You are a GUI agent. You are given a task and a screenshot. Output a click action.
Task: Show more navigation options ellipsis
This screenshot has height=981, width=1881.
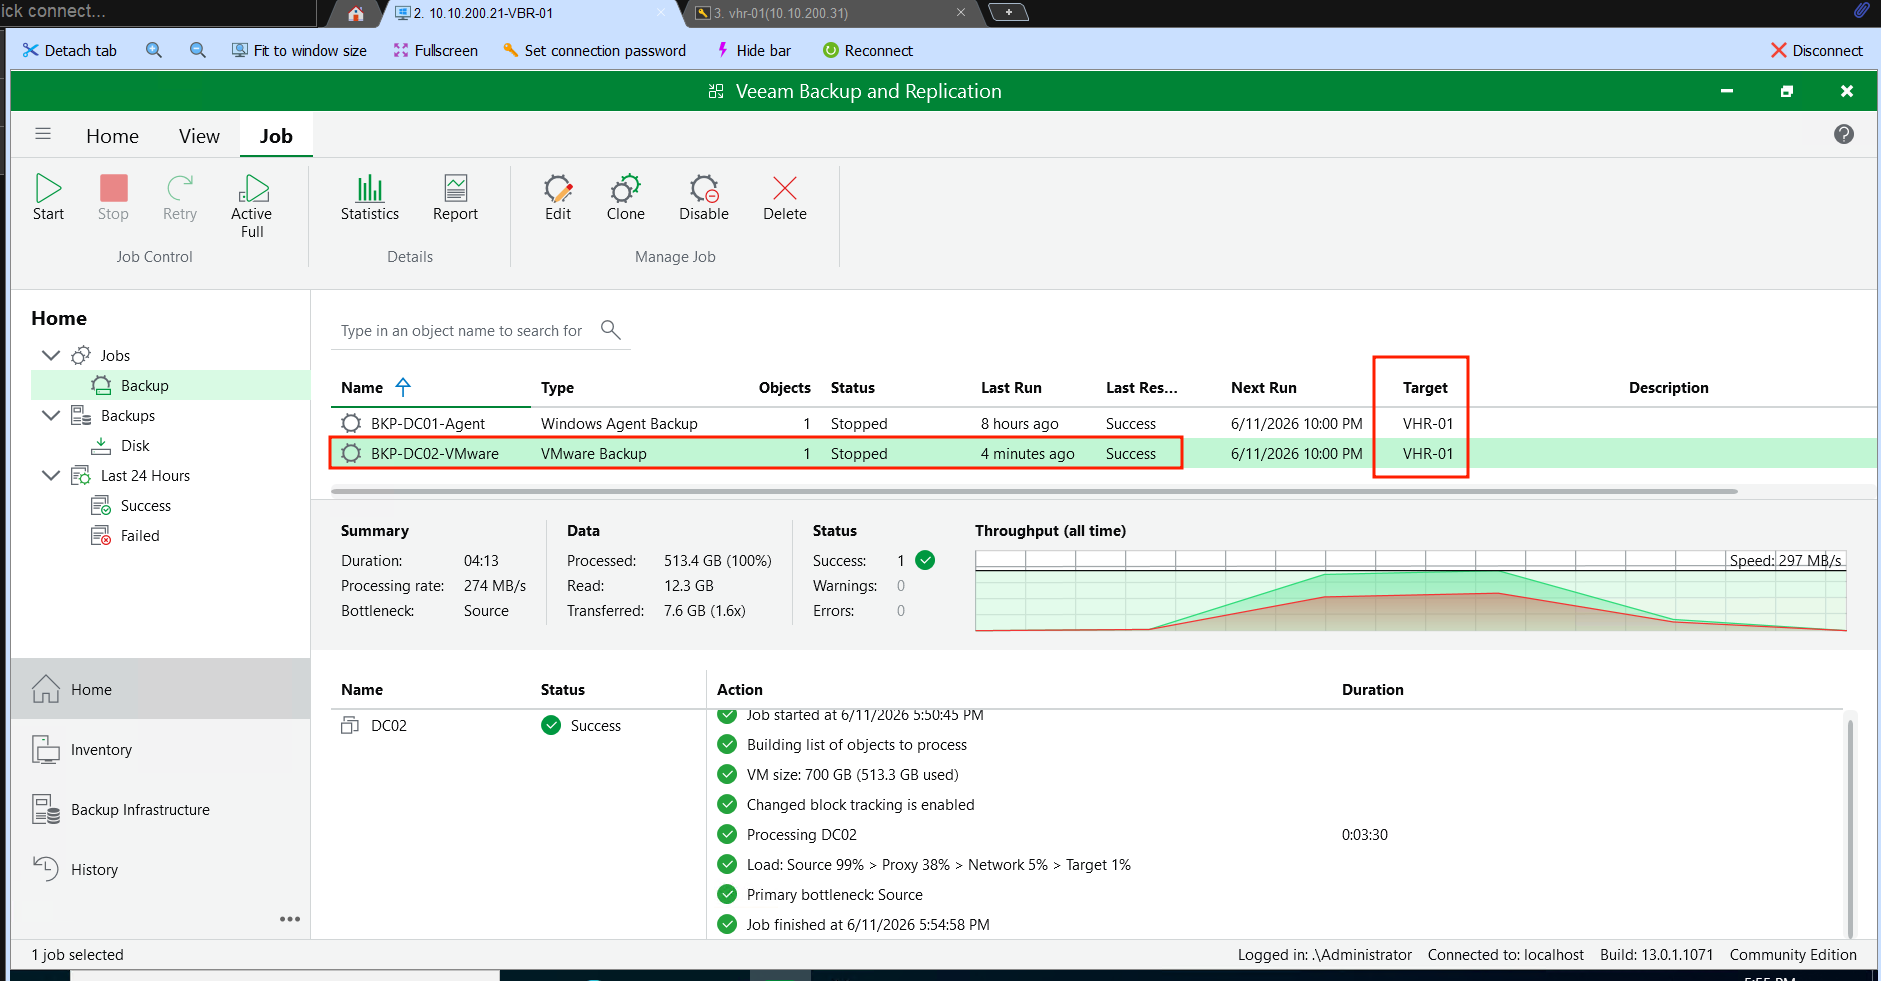(290, 919)
